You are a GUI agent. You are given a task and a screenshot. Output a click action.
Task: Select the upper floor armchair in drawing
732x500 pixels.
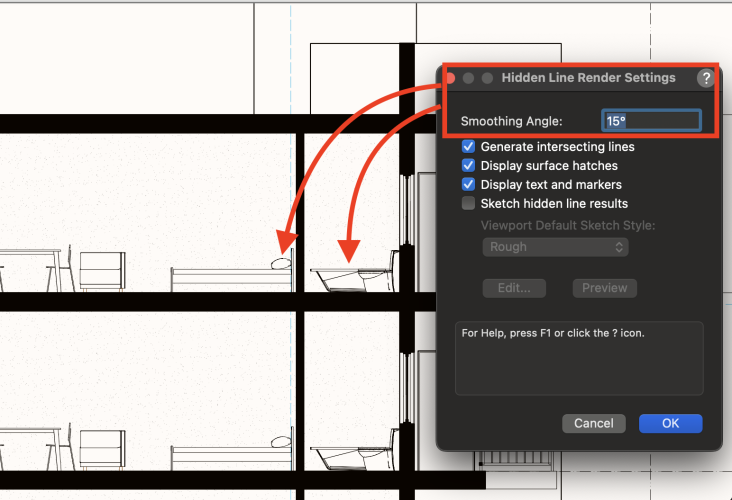point(101,272)
